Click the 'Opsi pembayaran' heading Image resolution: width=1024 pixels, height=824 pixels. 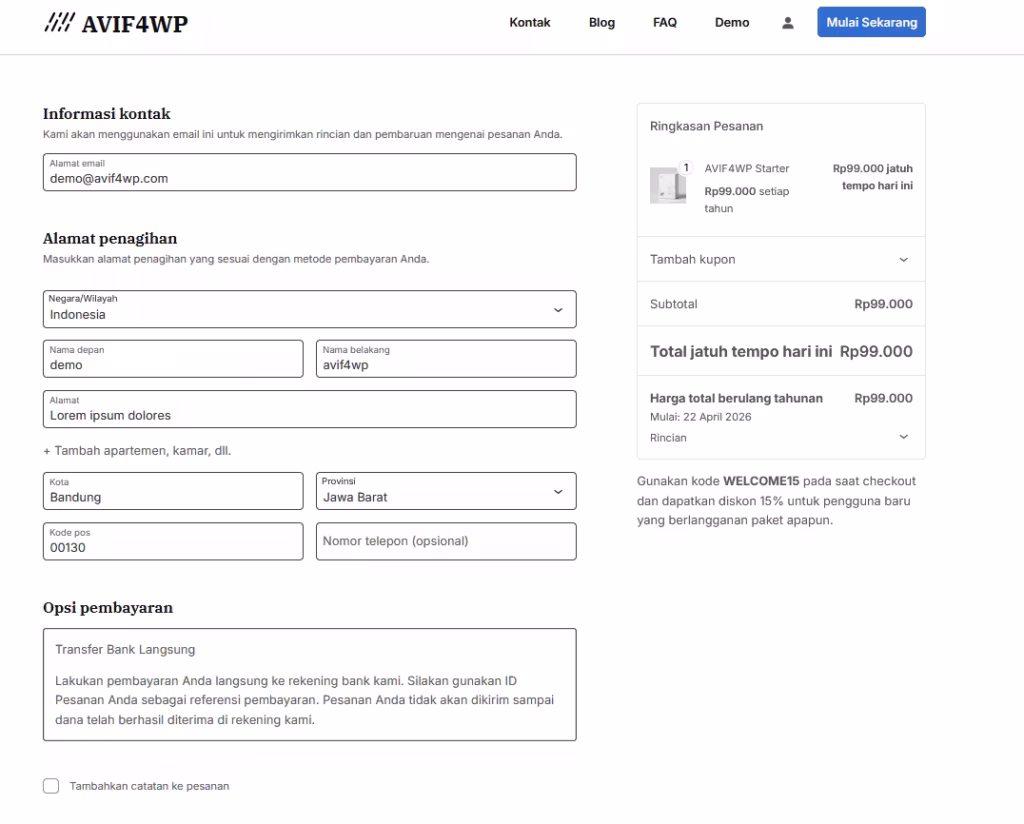pyautogui.click(x=108, y=608)
